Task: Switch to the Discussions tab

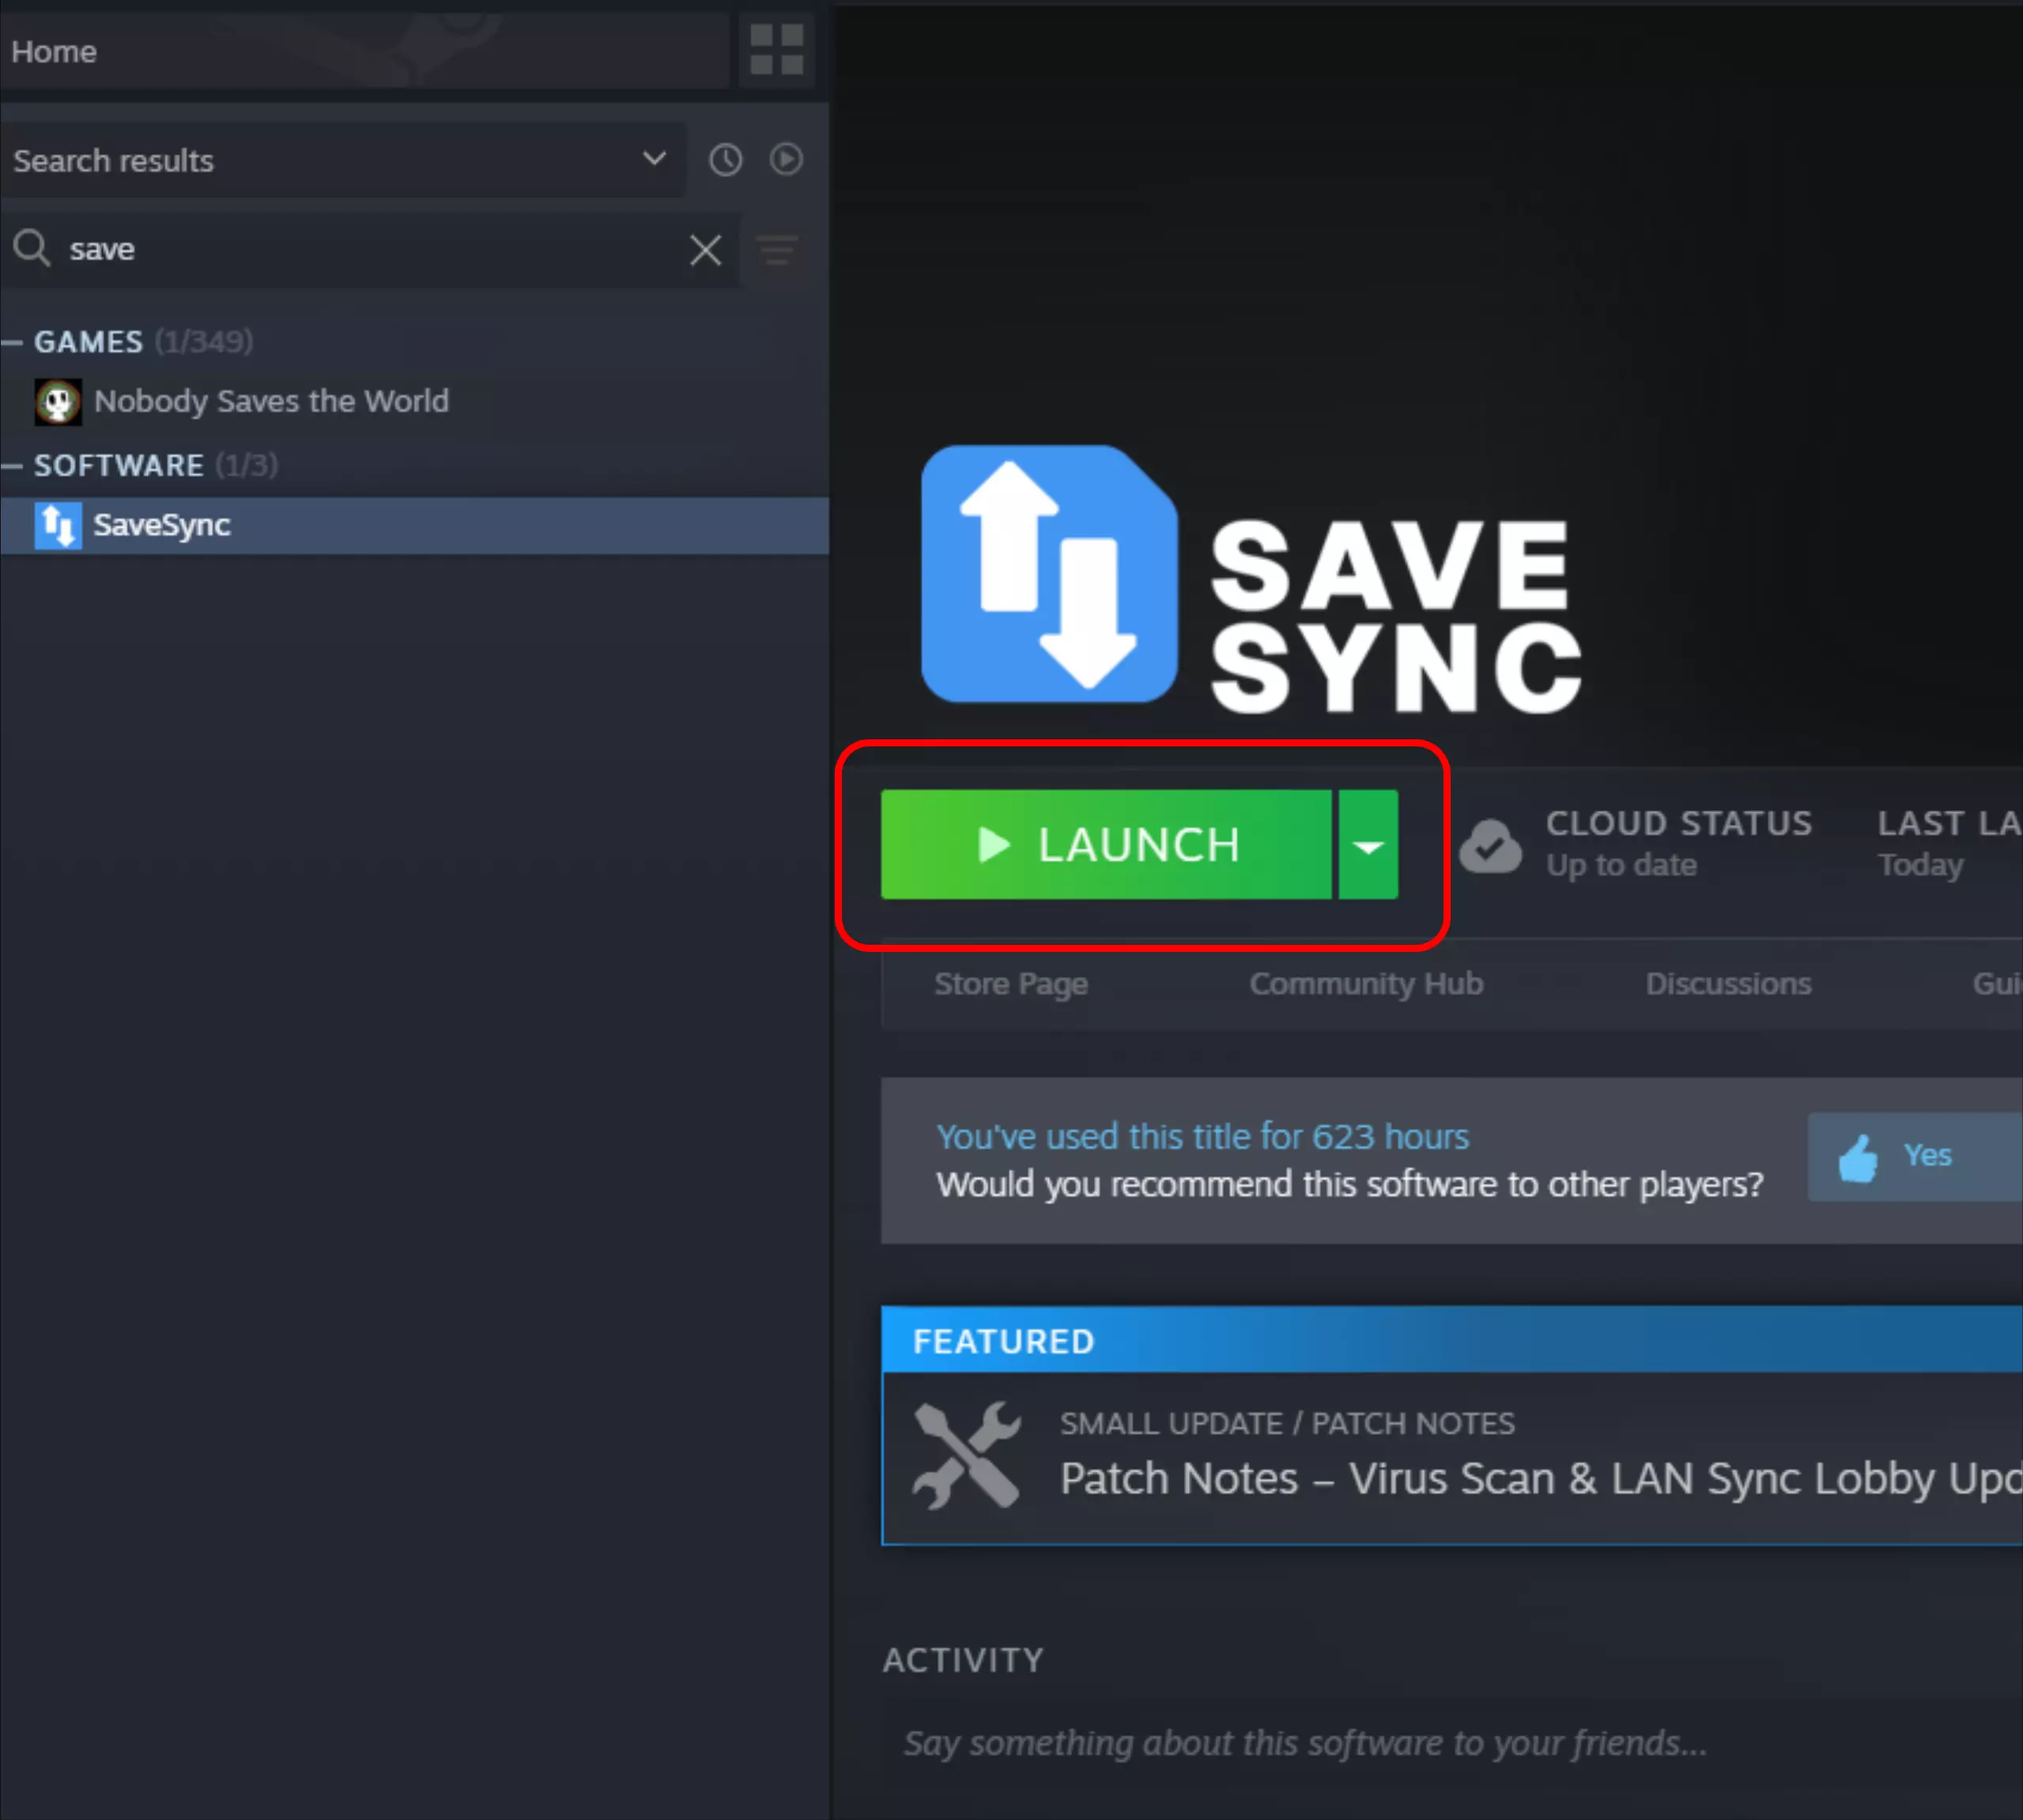Action: [1727, 984]
